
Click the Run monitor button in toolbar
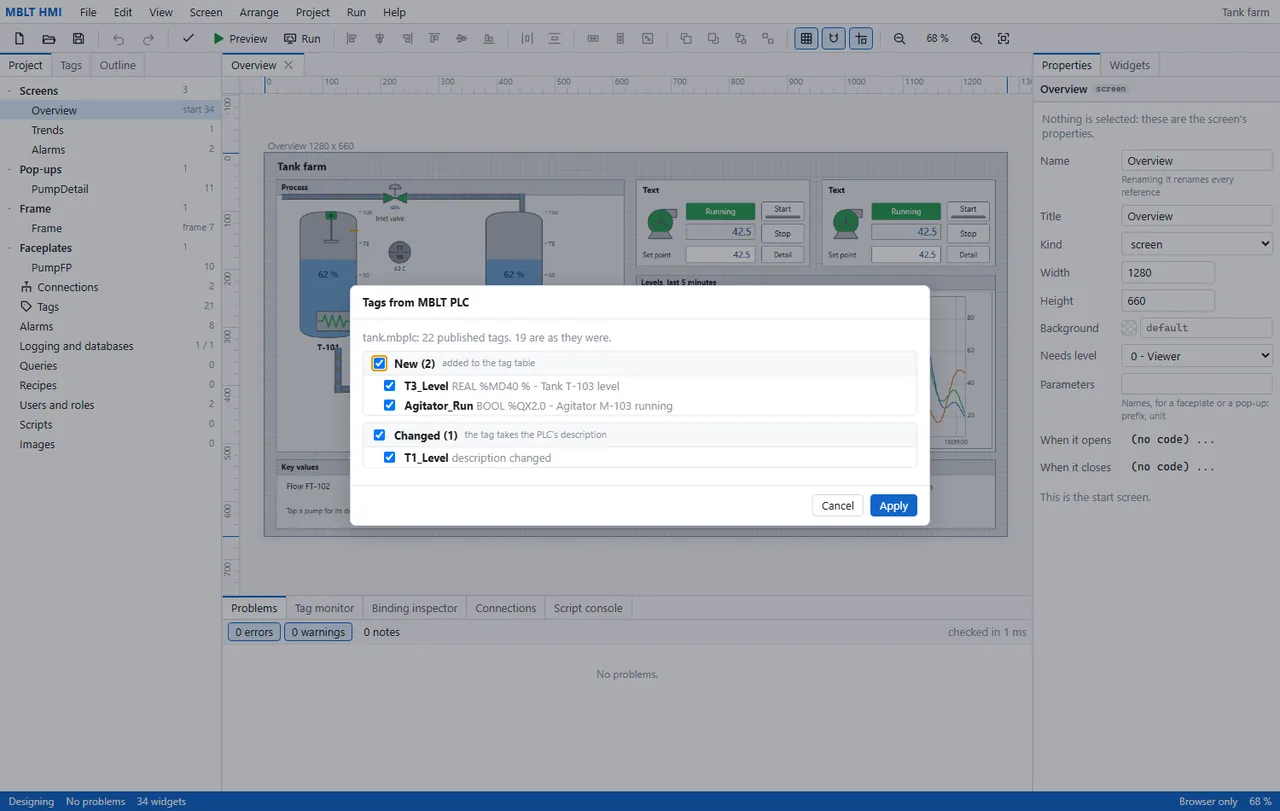[302, 39]
